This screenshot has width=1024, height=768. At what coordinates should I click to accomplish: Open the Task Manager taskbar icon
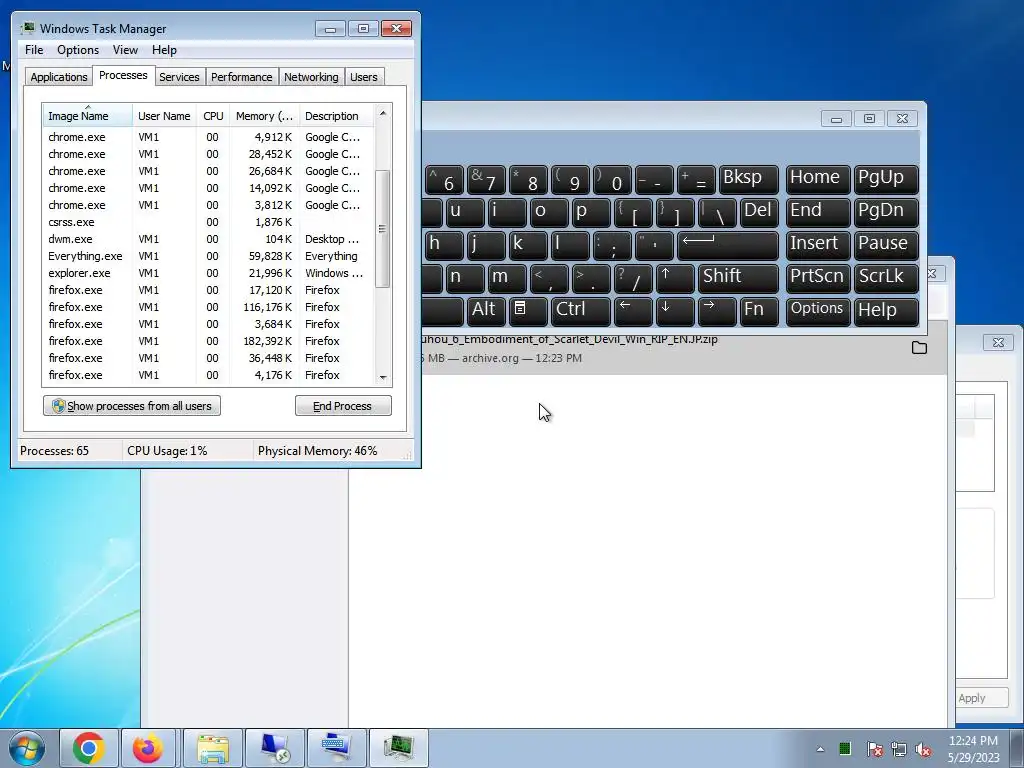tap(398, 748)
